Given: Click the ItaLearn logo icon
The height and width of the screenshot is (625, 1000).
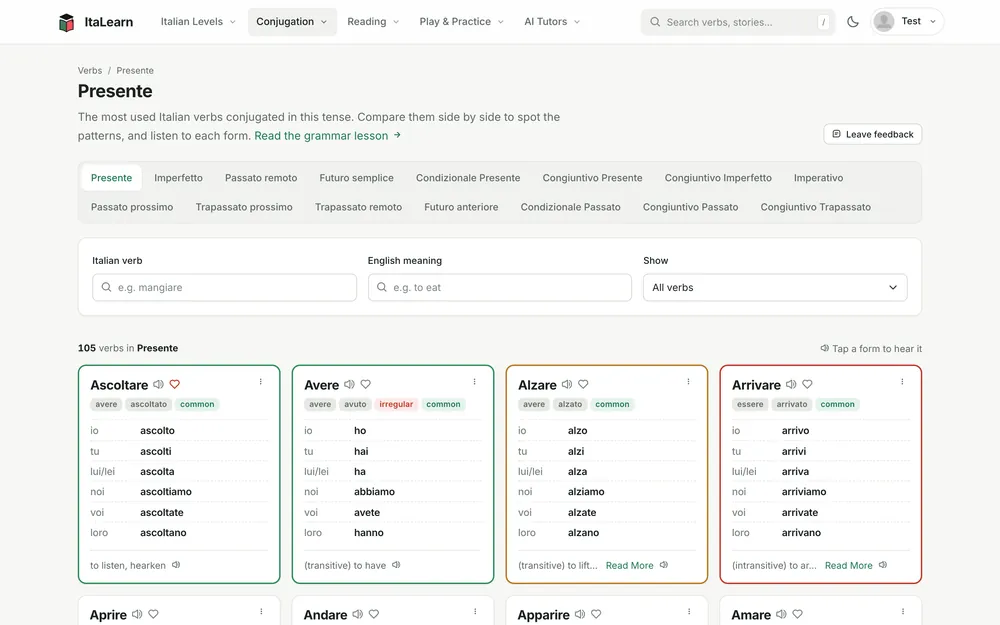Looking at the screenshot, I should 66,22.
